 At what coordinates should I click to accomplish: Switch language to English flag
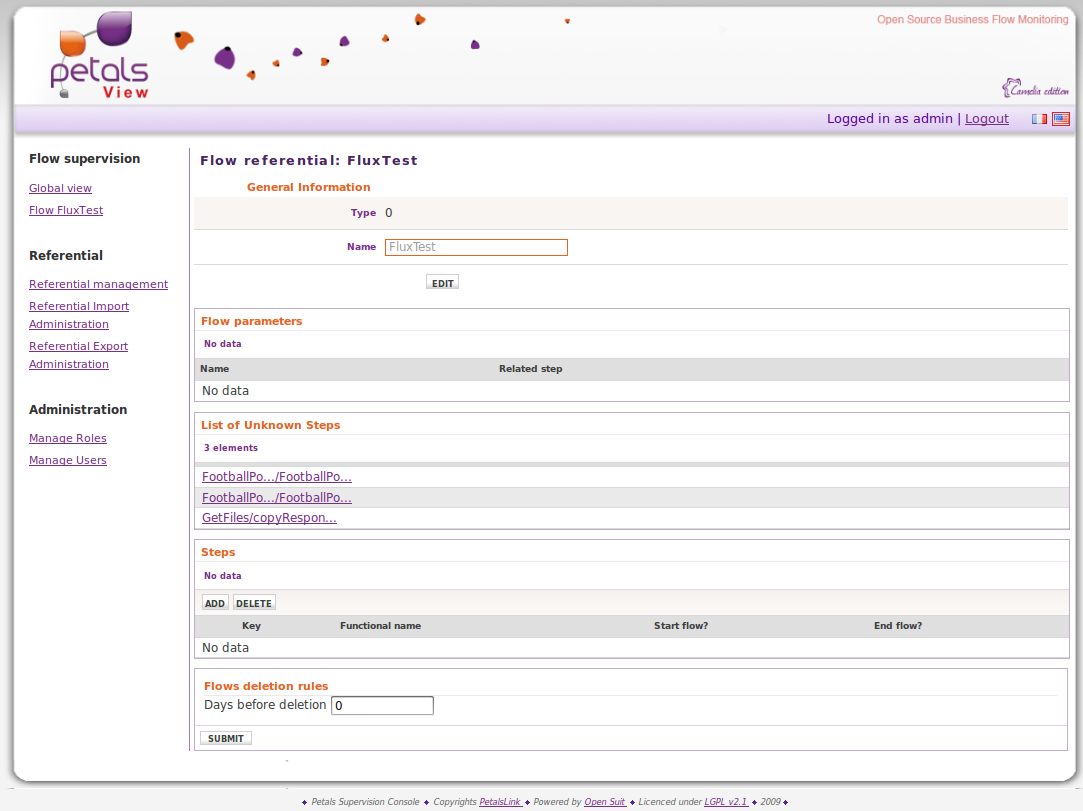pos(1060,119)
